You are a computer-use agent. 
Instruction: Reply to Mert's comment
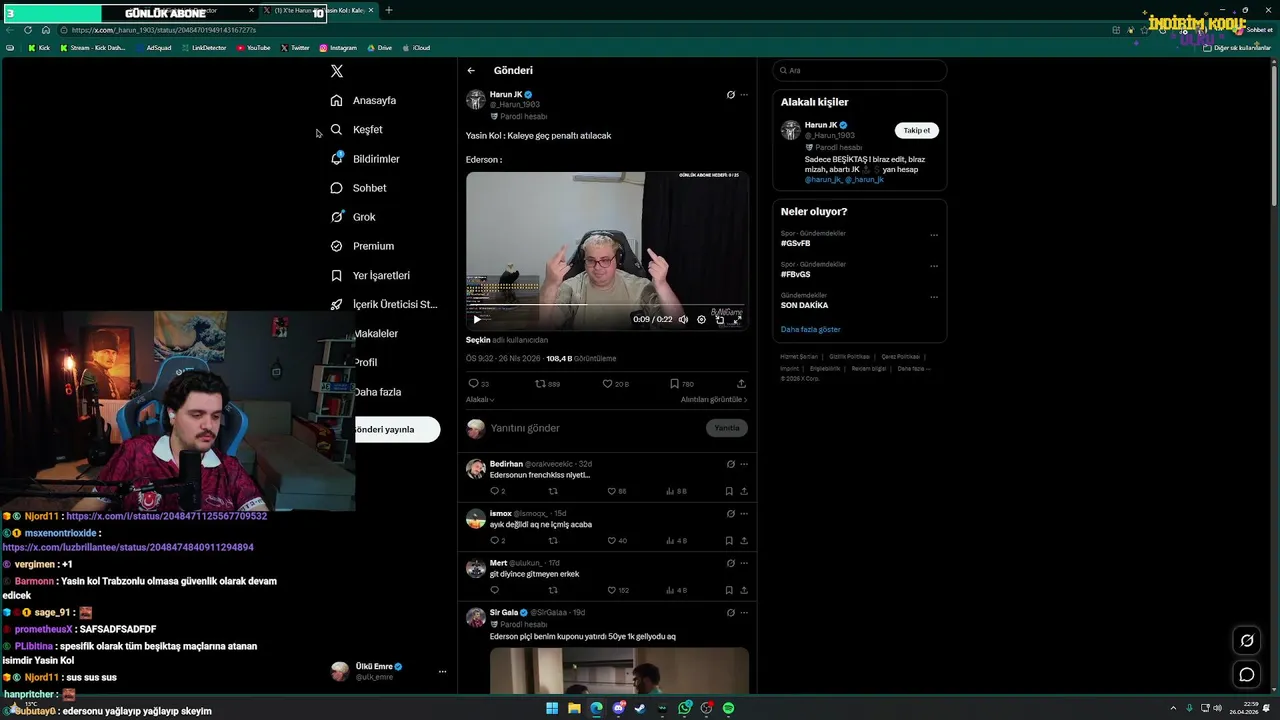click(x=494, y=590)
